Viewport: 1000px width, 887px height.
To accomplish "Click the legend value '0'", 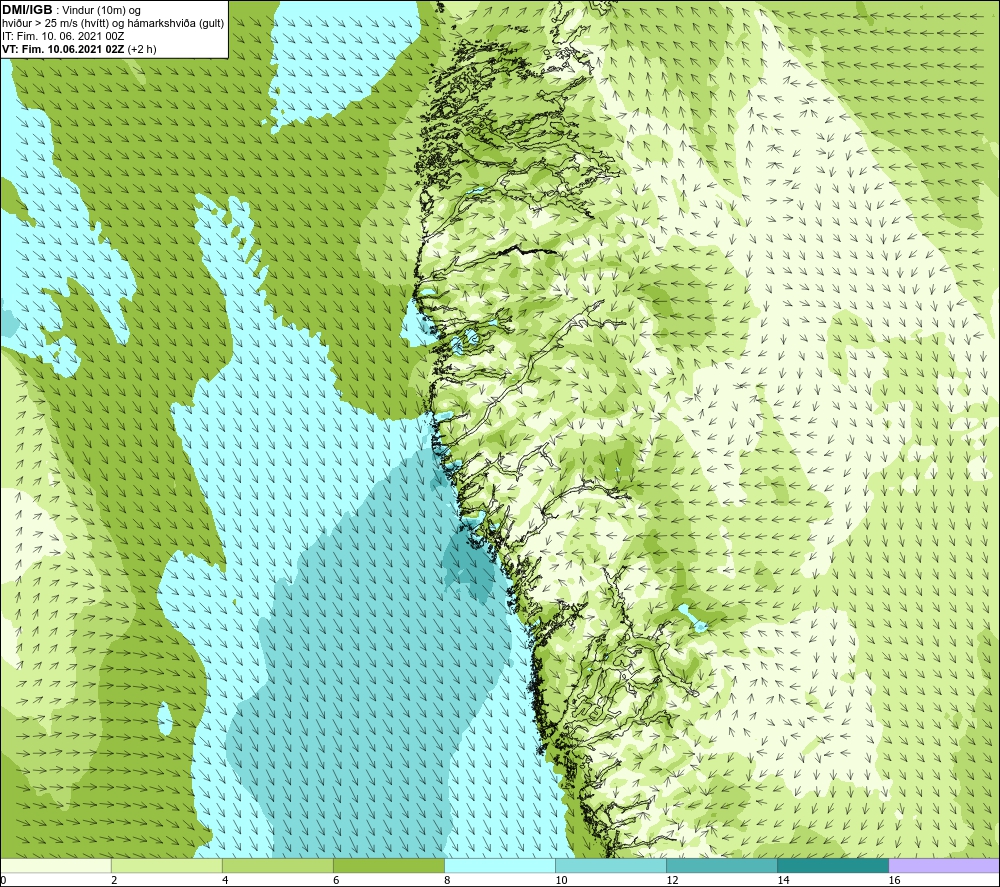I will pyautogui.click(x=4, y=880).
